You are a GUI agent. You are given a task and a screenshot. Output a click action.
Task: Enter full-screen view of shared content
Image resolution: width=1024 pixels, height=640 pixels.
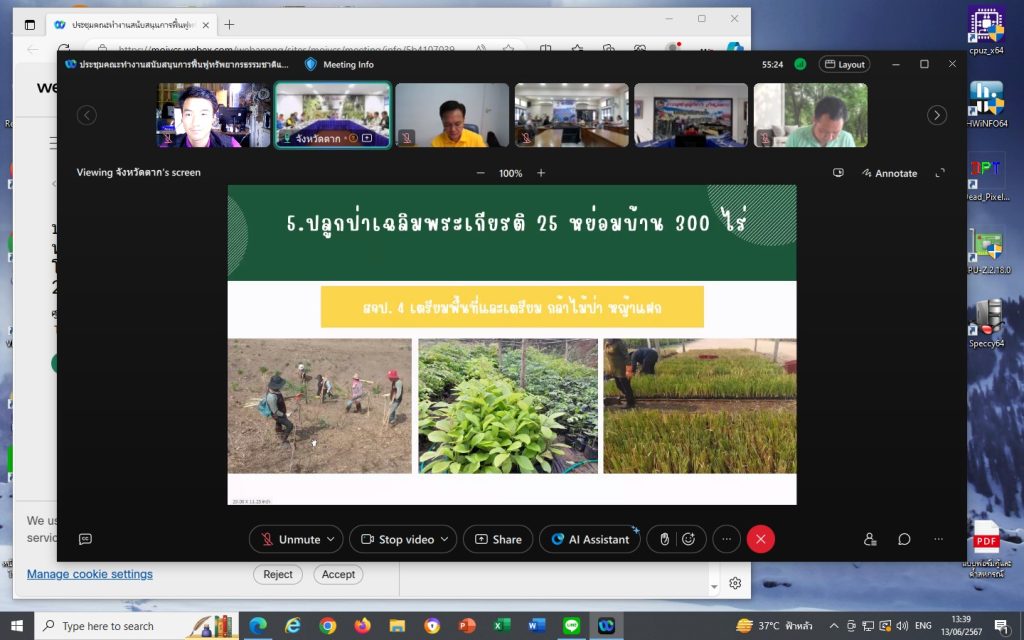pyautogui.click(x=940, y=173)
